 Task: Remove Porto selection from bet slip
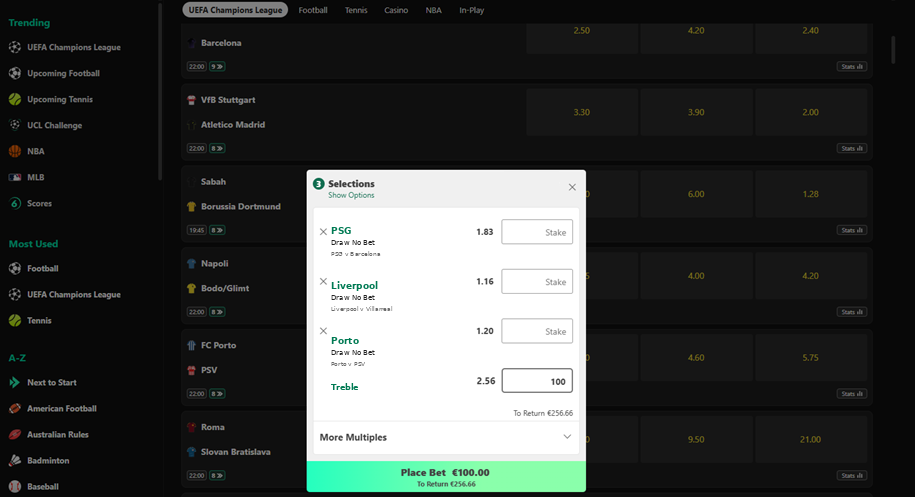click(x=323, y=331)
